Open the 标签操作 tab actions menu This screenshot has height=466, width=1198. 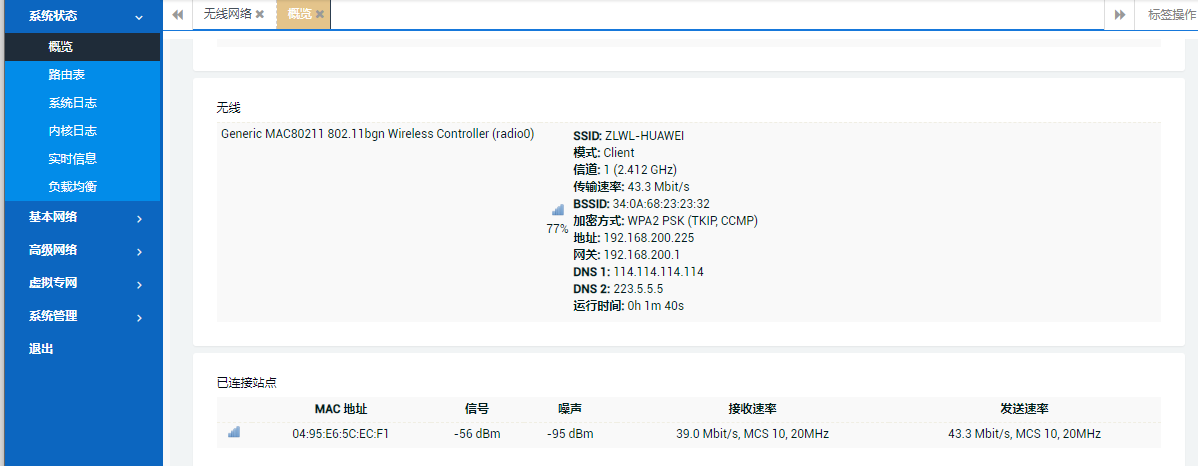pyautogui.click(x=1171, y=15)
